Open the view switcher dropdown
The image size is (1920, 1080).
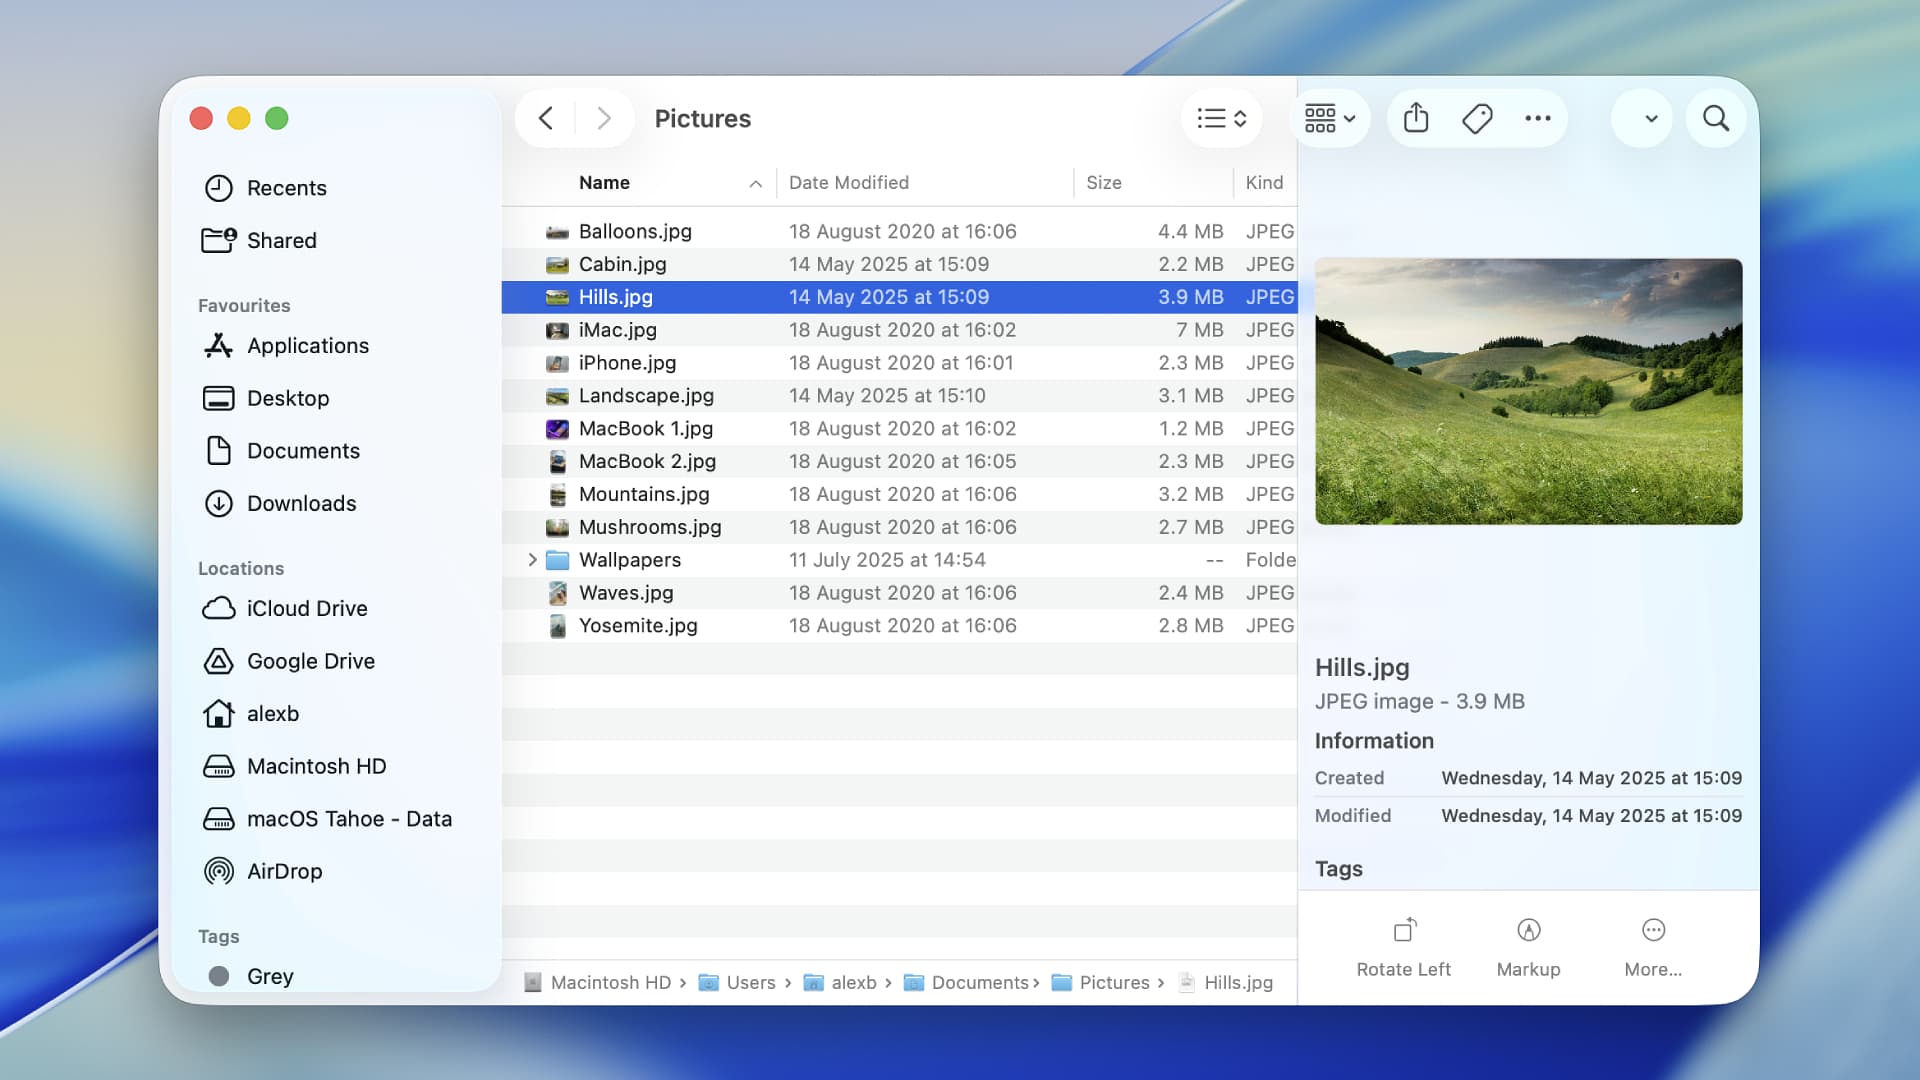[1221, 118]
